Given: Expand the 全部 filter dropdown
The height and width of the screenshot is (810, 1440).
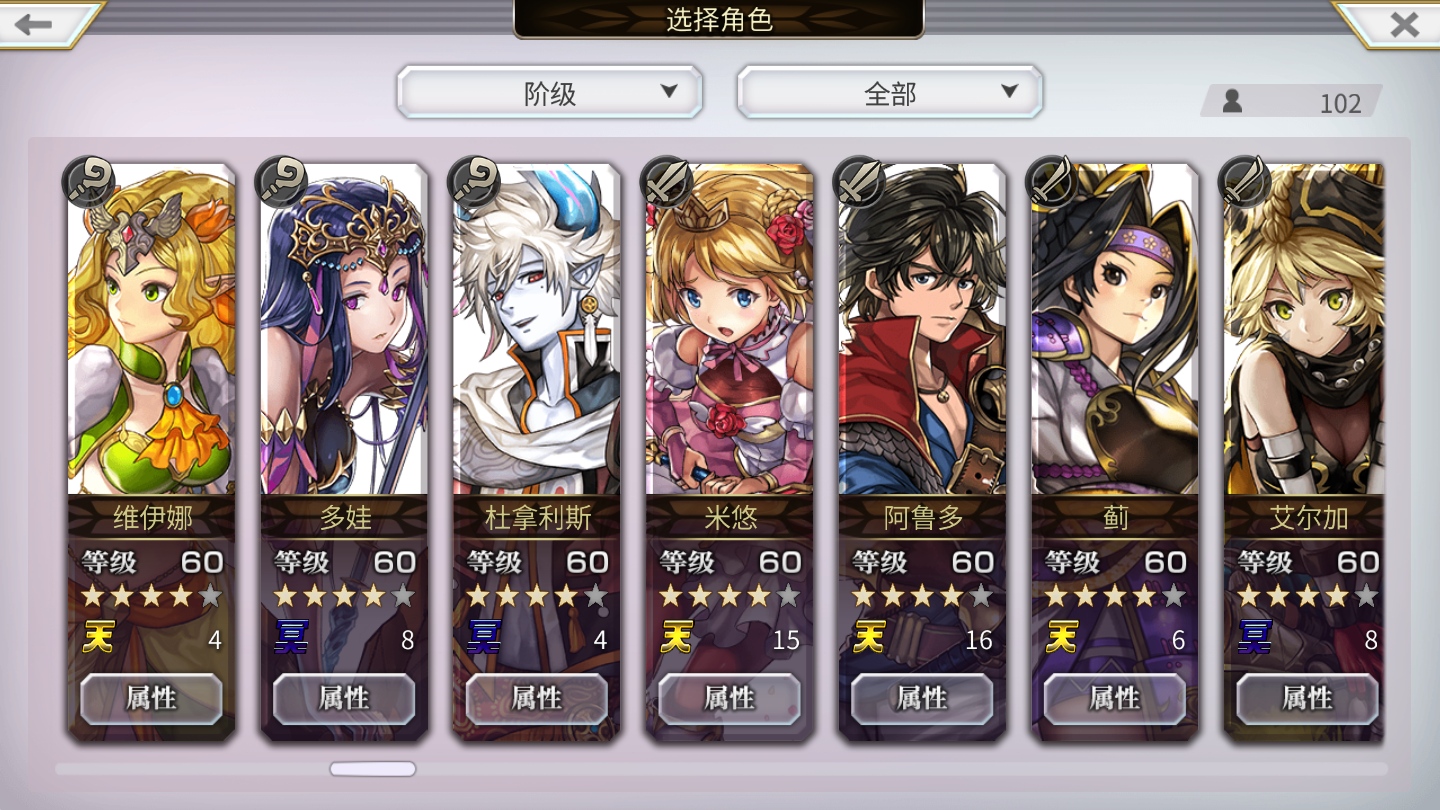Looking at the screenshot, I should point(890,93).
